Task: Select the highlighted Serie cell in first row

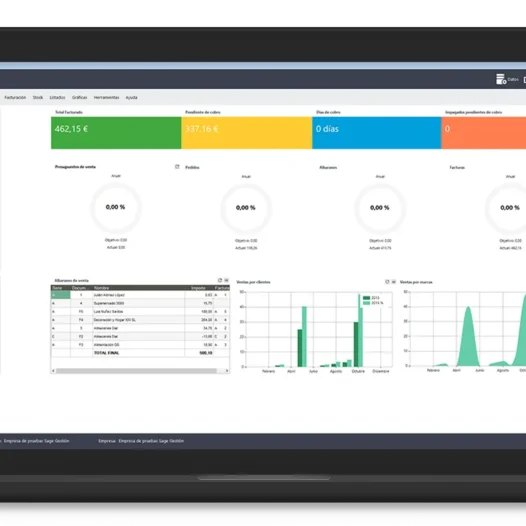Action: point(61,295)
